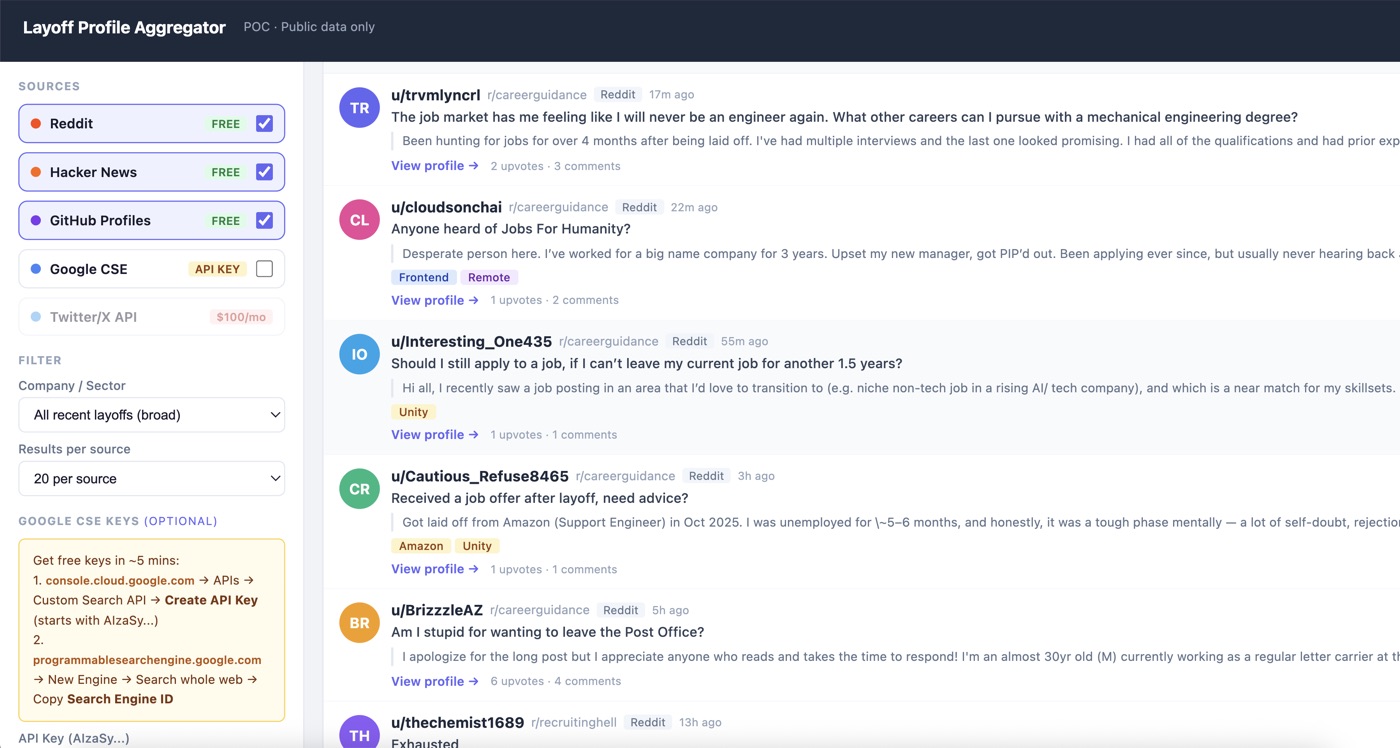1400x748 pixels.
Task: Click the Amazon tag on Cautious_Refuse8465's post
Action: [421, 546]
